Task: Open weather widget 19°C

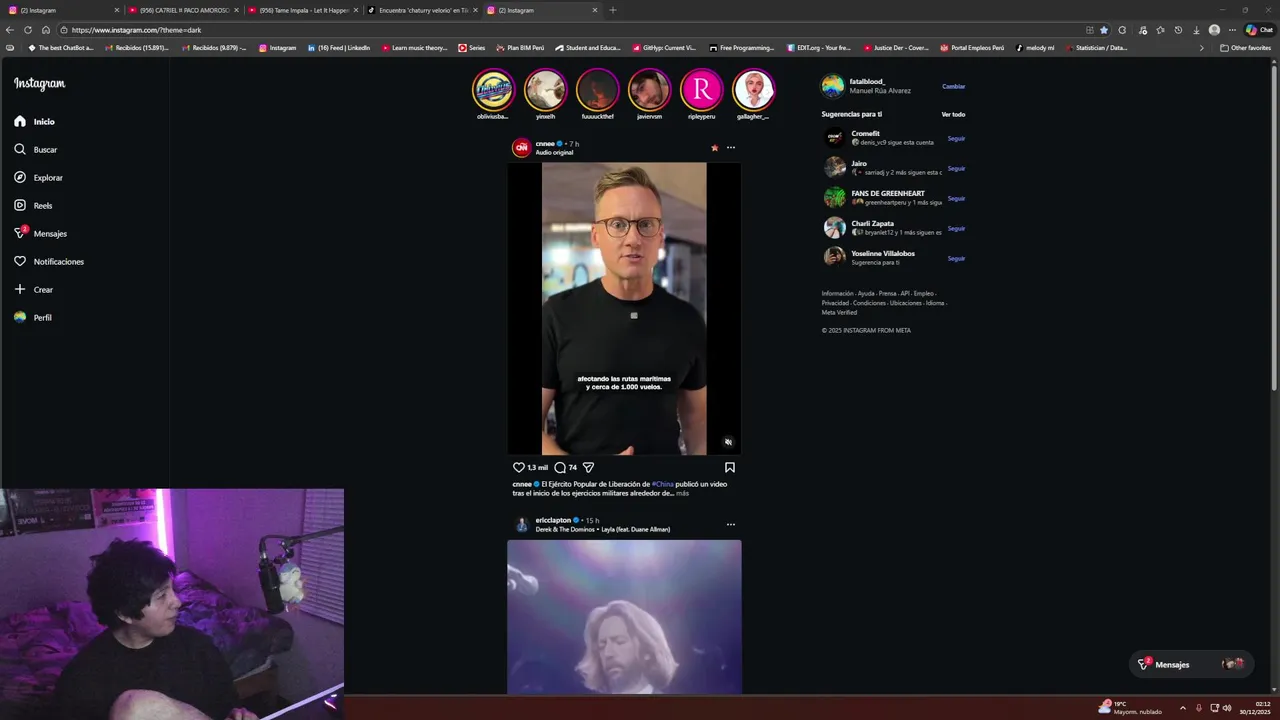Action: pyautogui.click(x=1130, y=708)
